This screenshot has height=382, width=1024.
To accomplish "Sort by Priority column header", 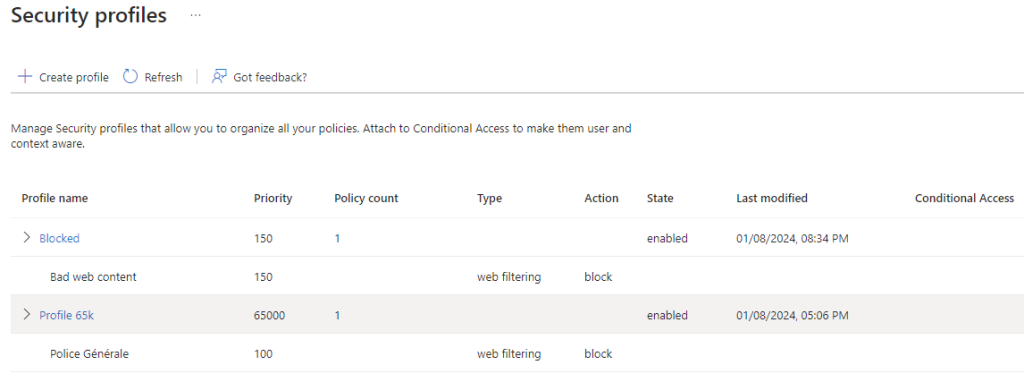I will 273,198.
